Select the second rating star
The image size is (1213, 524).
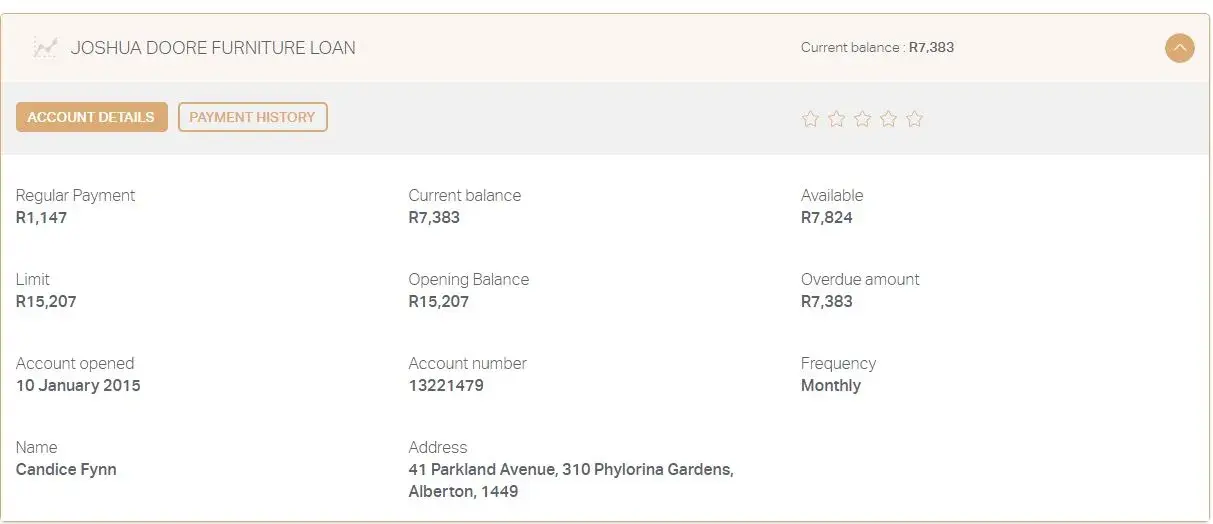point(836,119)
